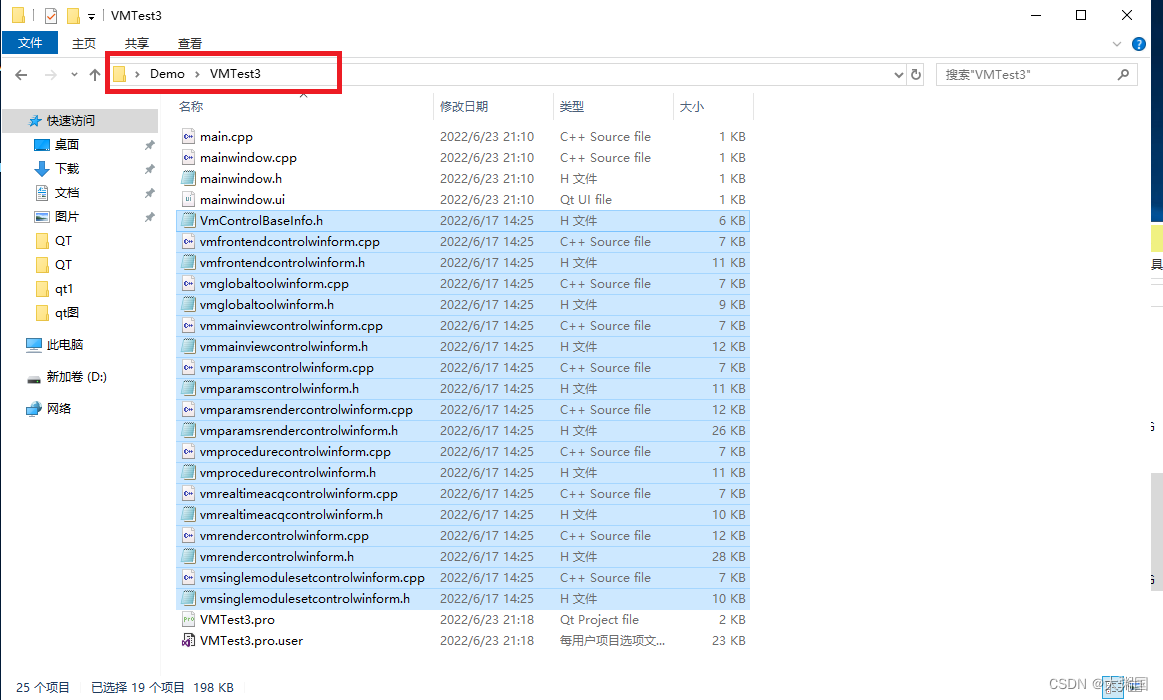This screenshot has width=1163, height=700.
Task: Click the vmfrontendcontrolwinform.cpp file icon
Action: pyautogui.click(x=188, y=242)
